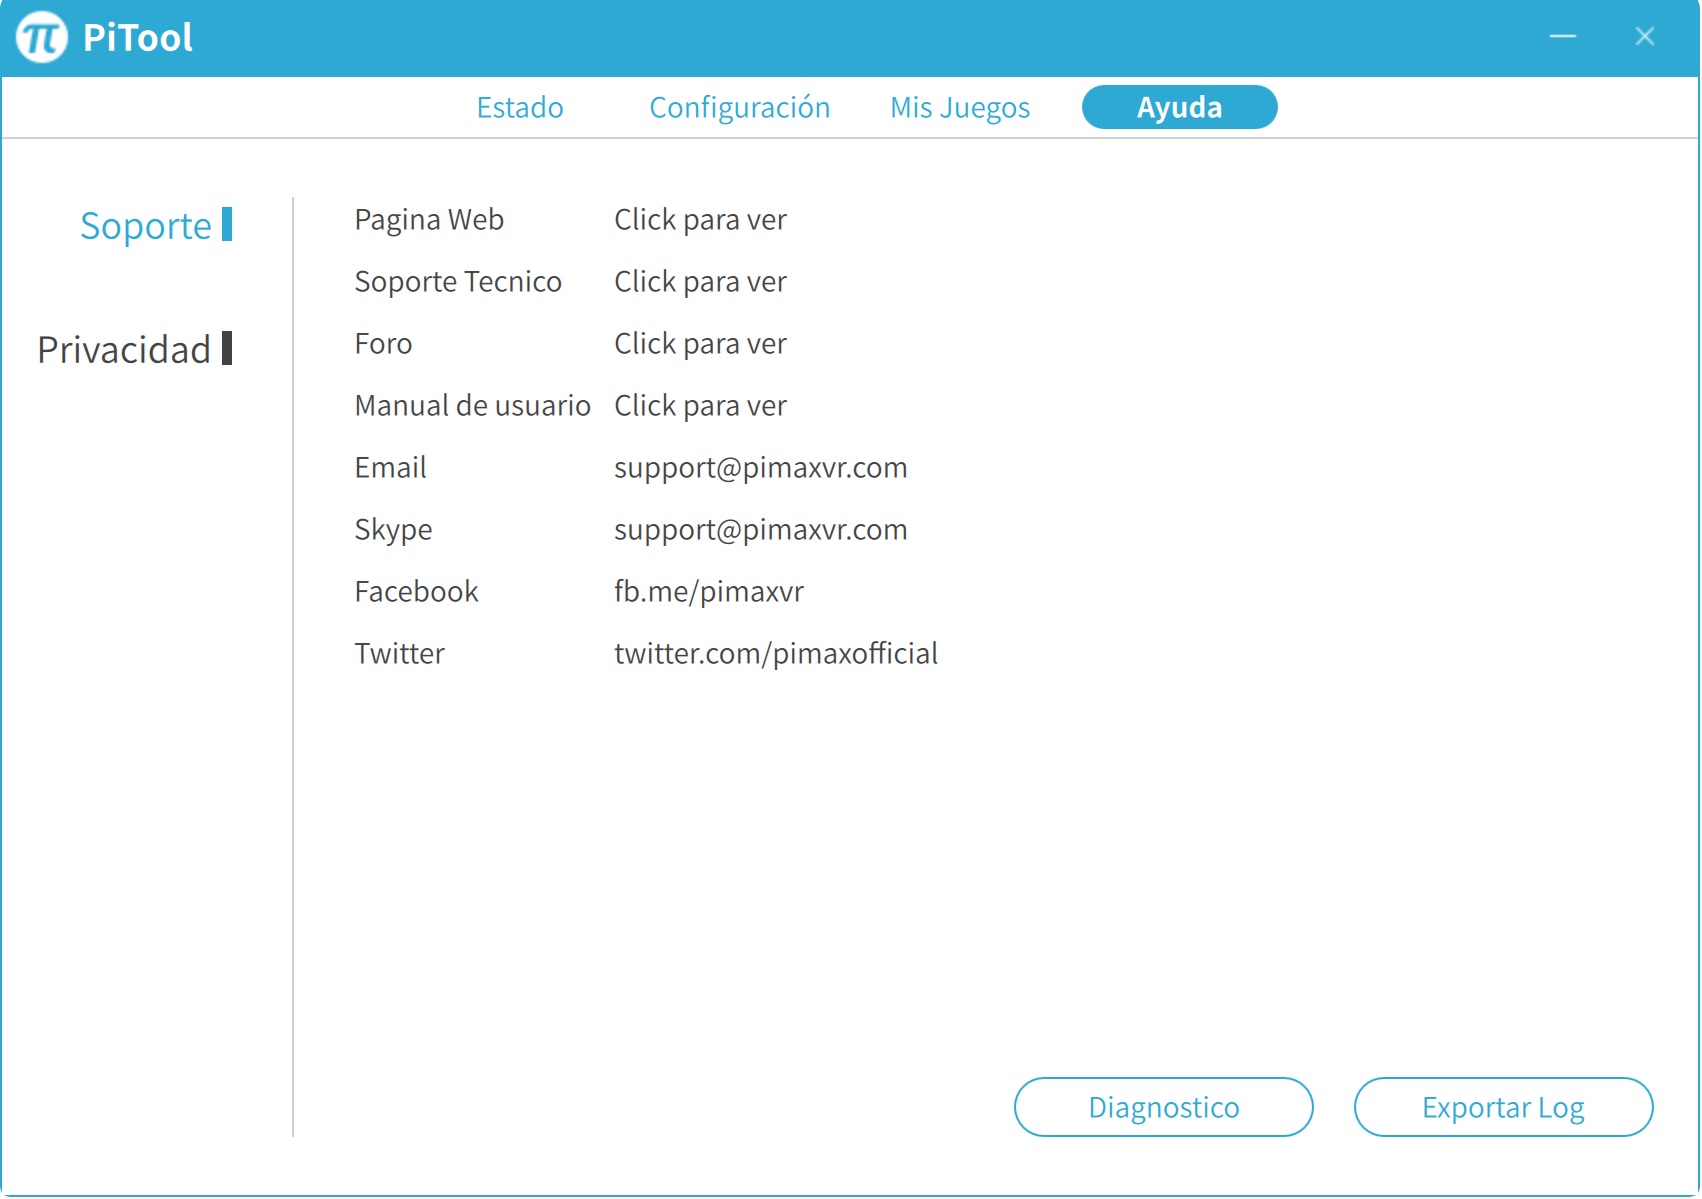Click the 'Soporte Tecnico' label

click(458, 282)
